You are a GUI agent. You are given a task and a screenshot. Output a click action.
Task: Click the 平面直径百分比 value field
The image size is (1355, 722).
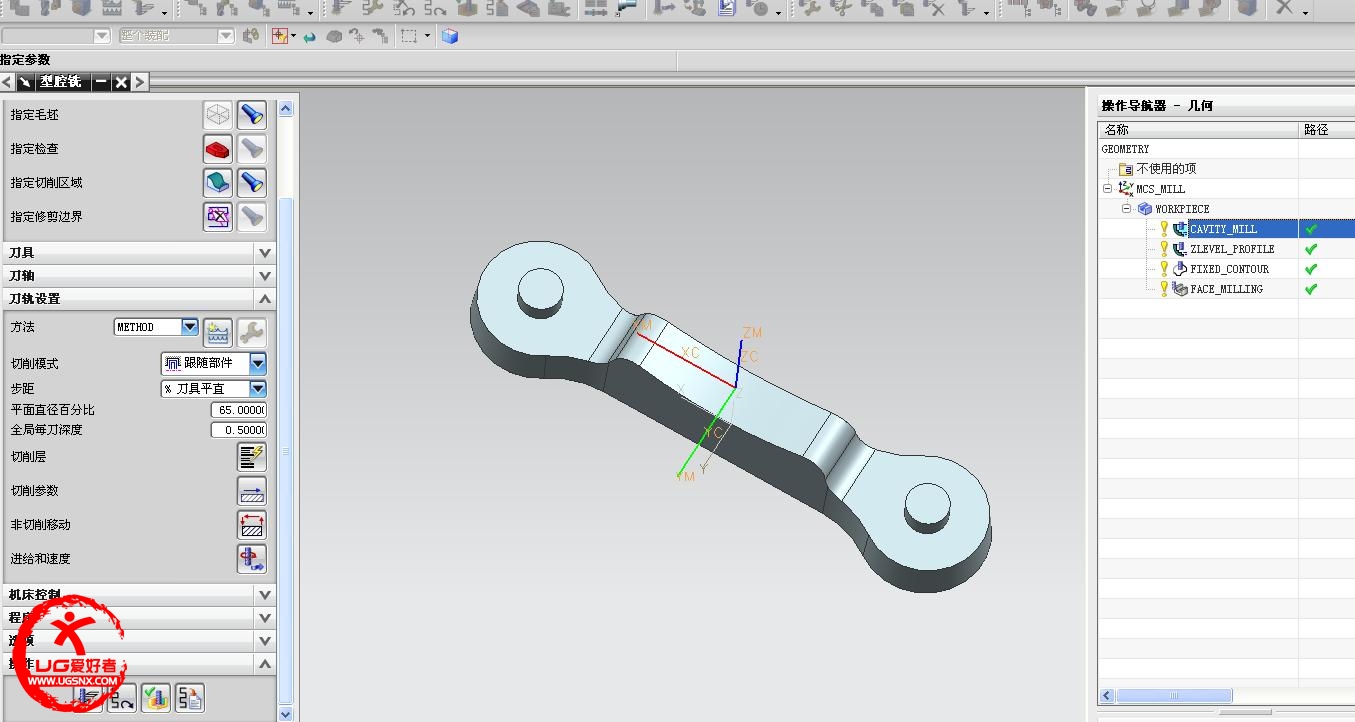(x=239, y=410)
